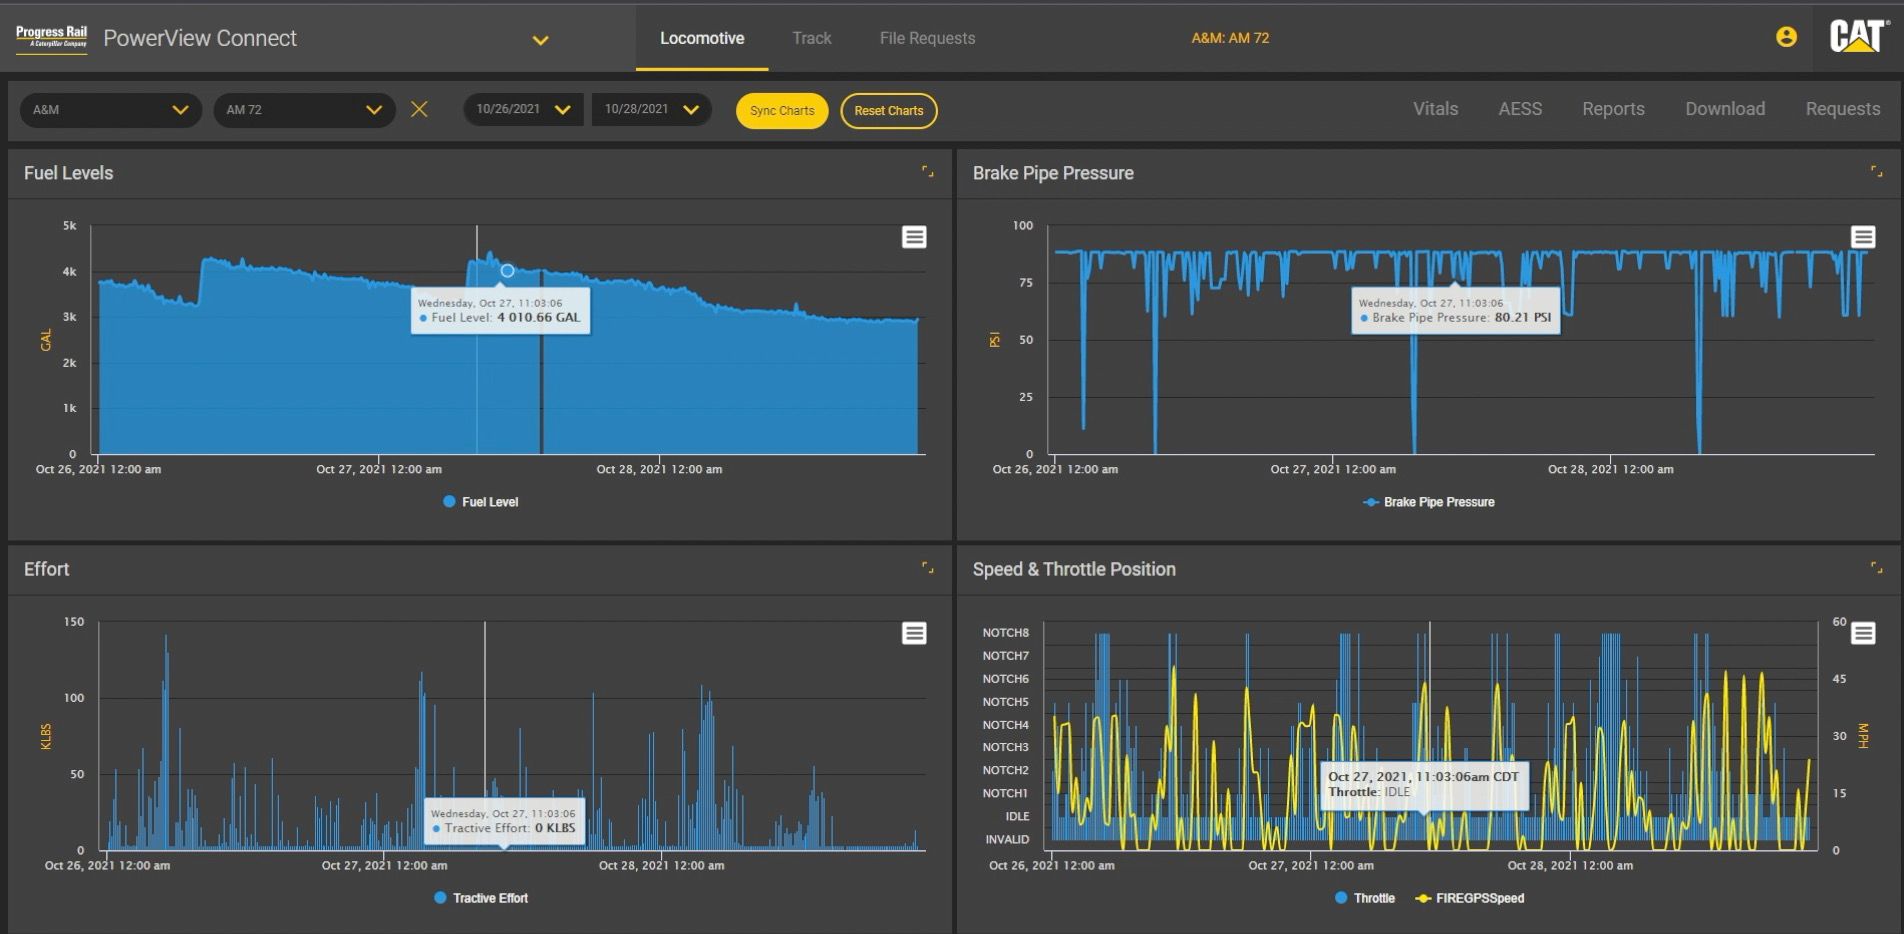1904x934 pixels.
Task: Clear the locomotive selection with X icon
Action: (419, 109)
